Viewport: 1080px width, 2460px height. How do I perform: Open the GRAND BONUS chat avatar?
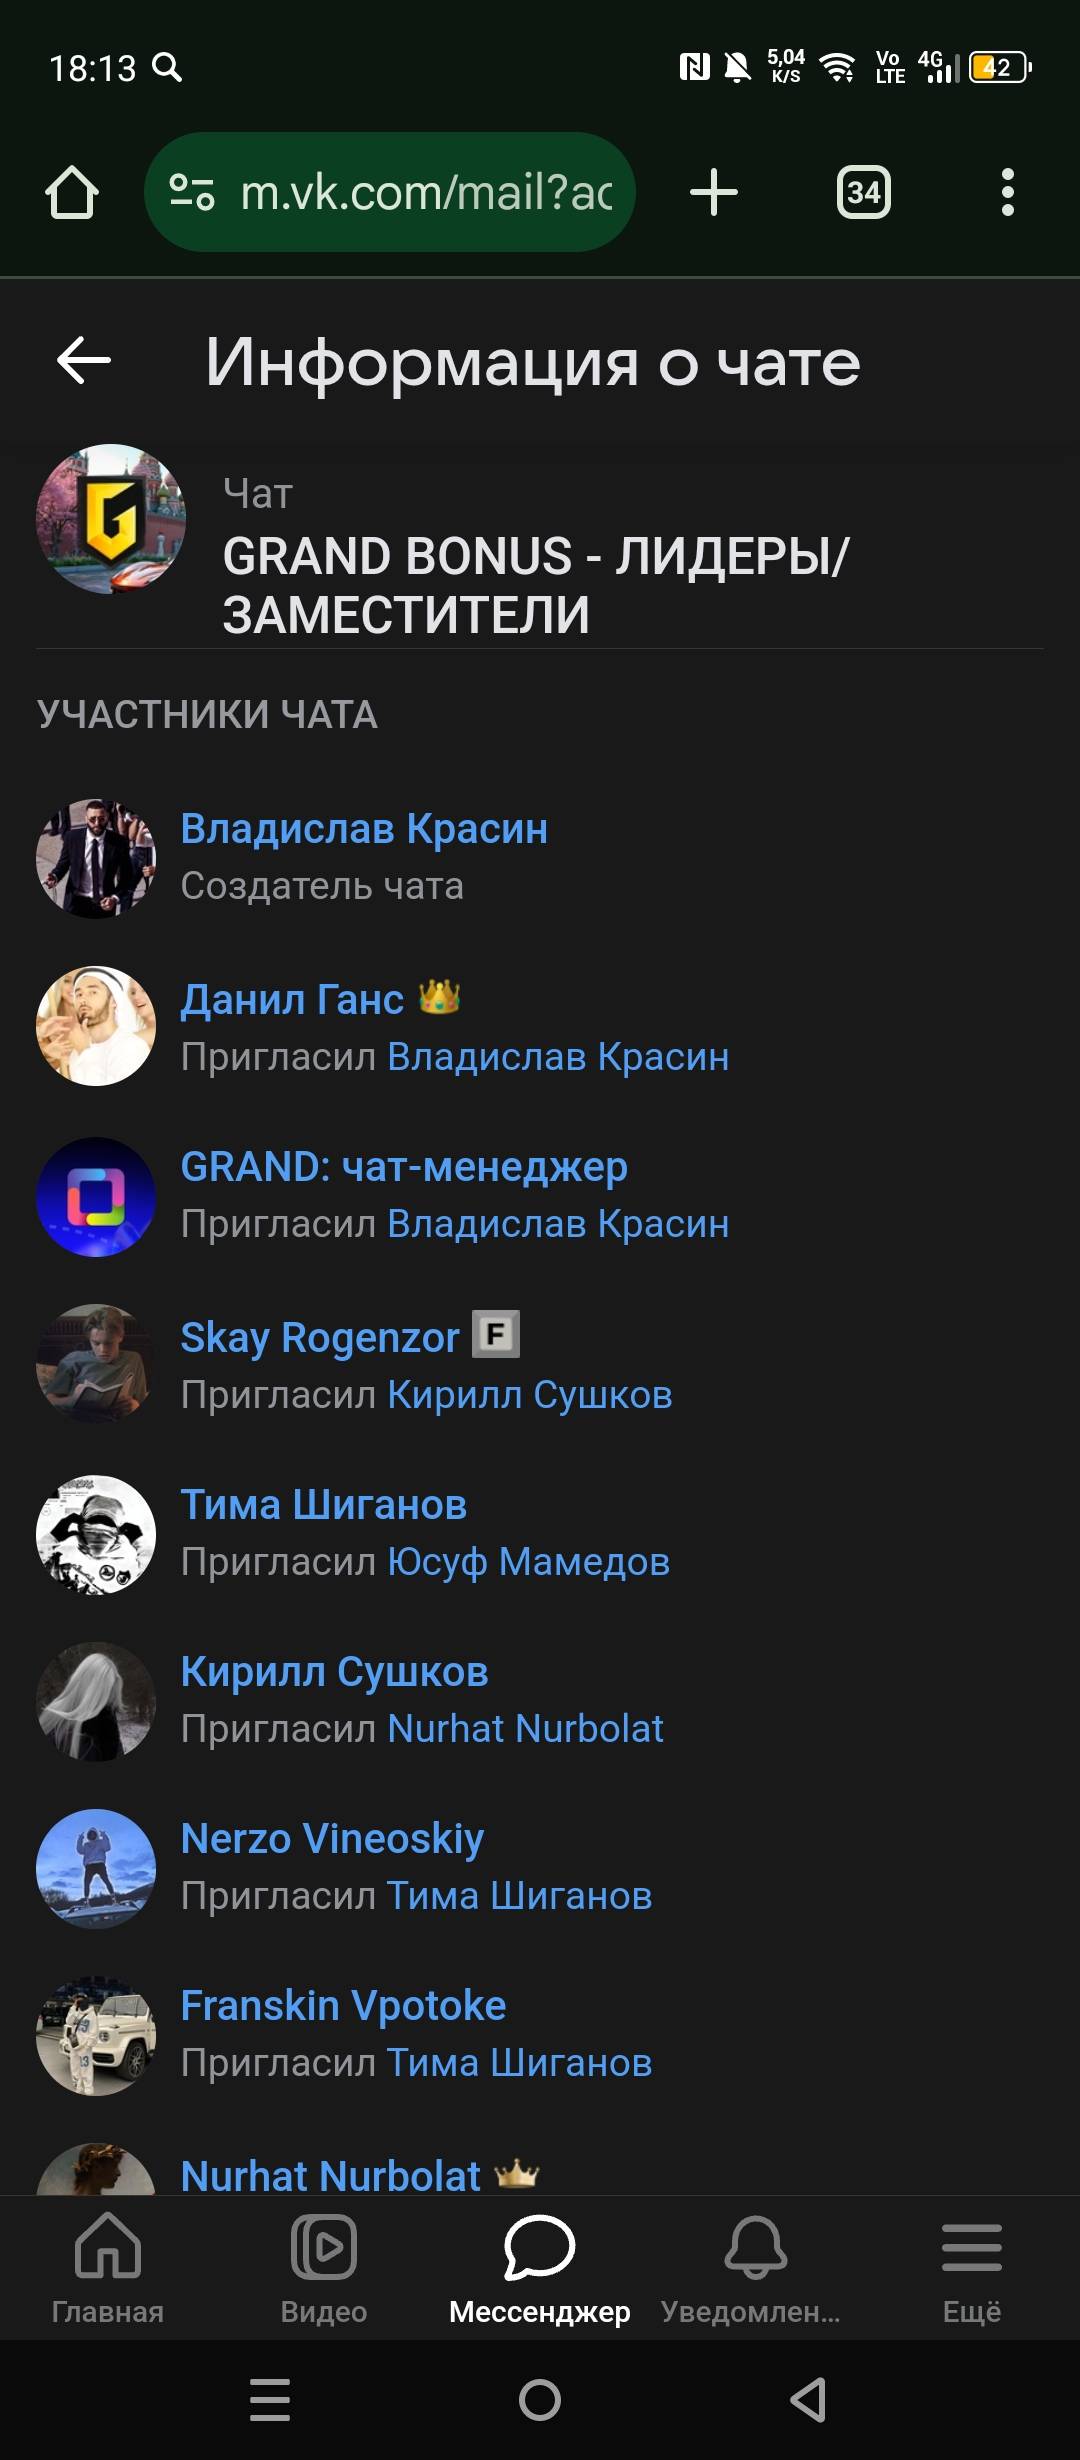tap(111, 519)
